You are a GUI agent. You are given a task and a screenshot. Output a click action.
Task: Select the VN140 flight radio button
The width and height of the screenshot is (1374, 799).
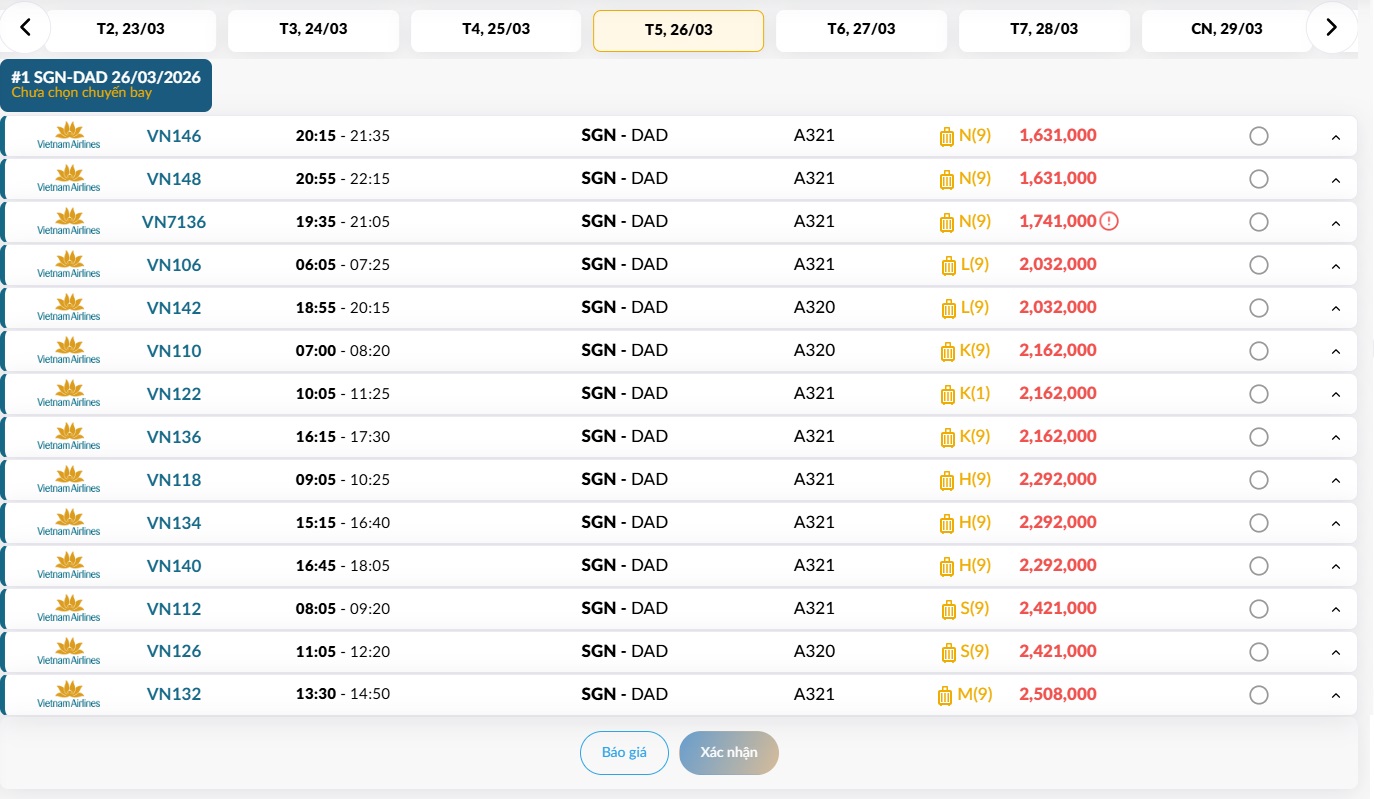1259,566
